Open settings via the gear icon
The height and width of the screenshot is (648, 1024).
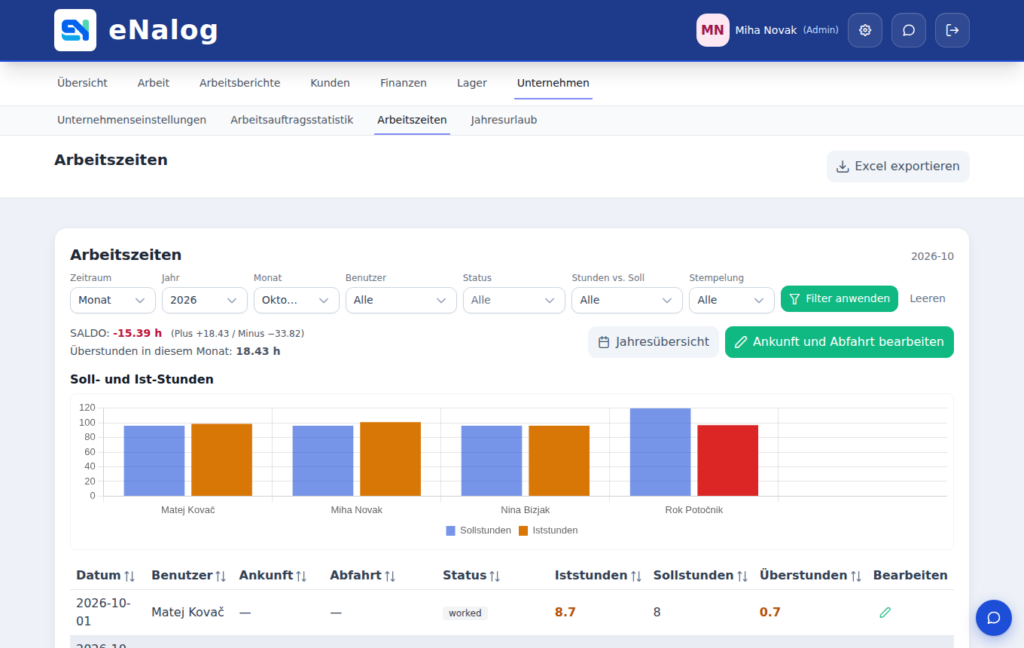click(x=865, y=30)
